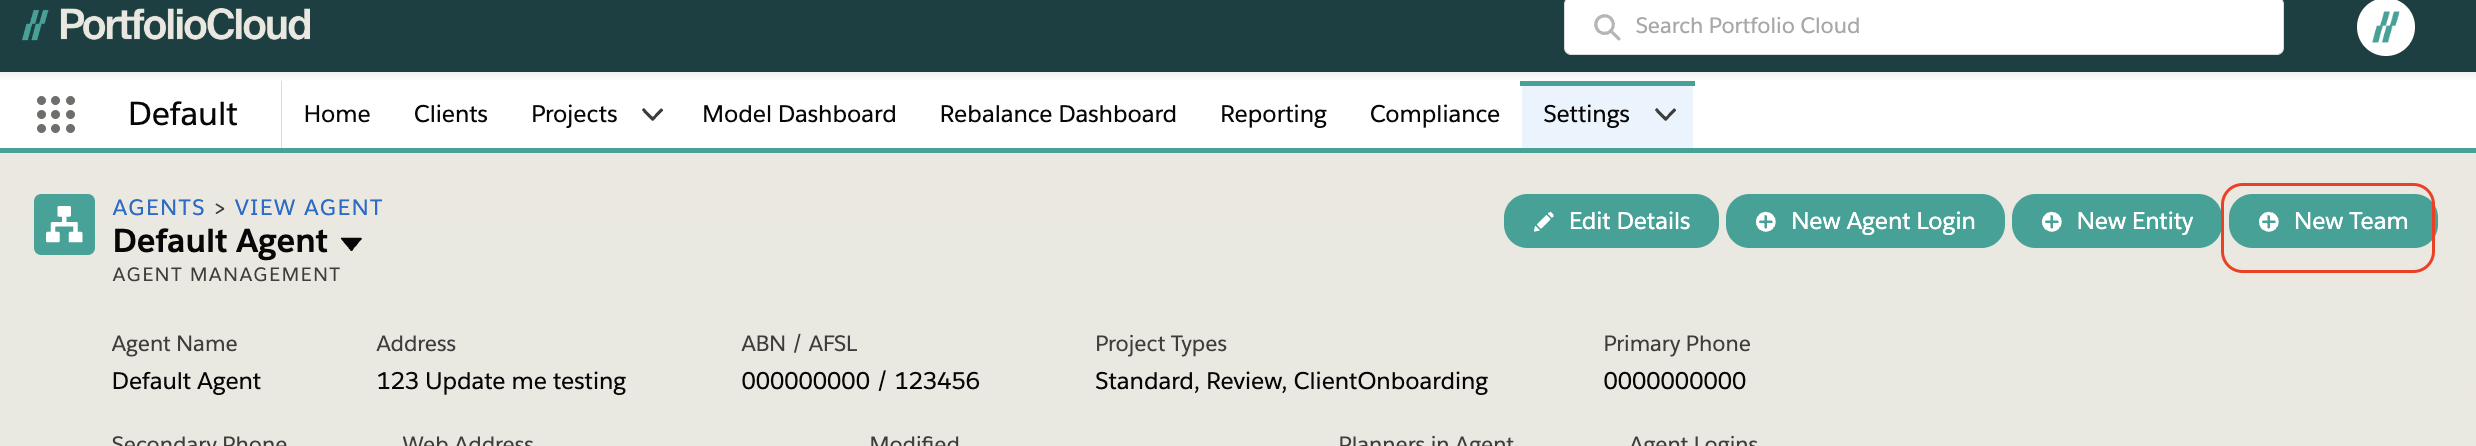This screenshot has width=2476, height=446.
Task: Click the agent hierarchy icon
Action: click(x=64, y=224)
